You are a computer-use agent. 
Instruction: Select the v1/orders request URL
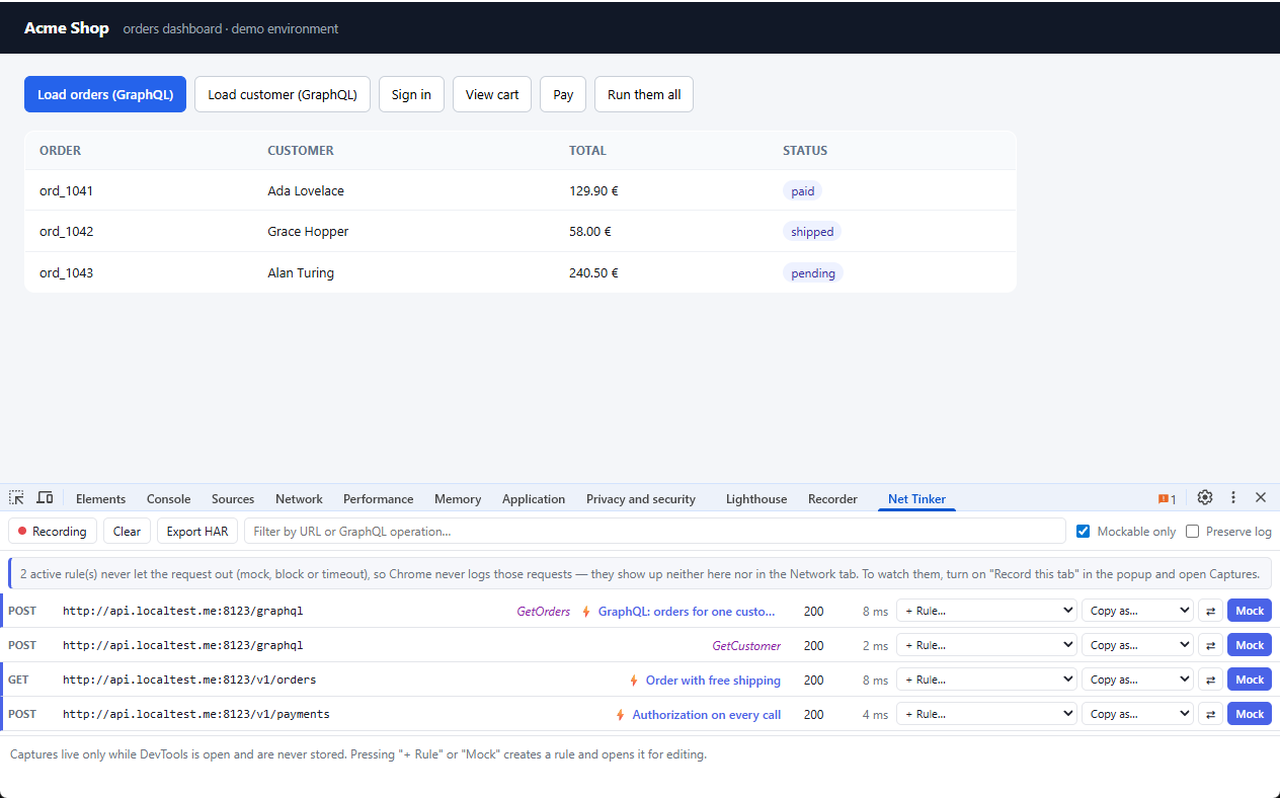point(189,680)
